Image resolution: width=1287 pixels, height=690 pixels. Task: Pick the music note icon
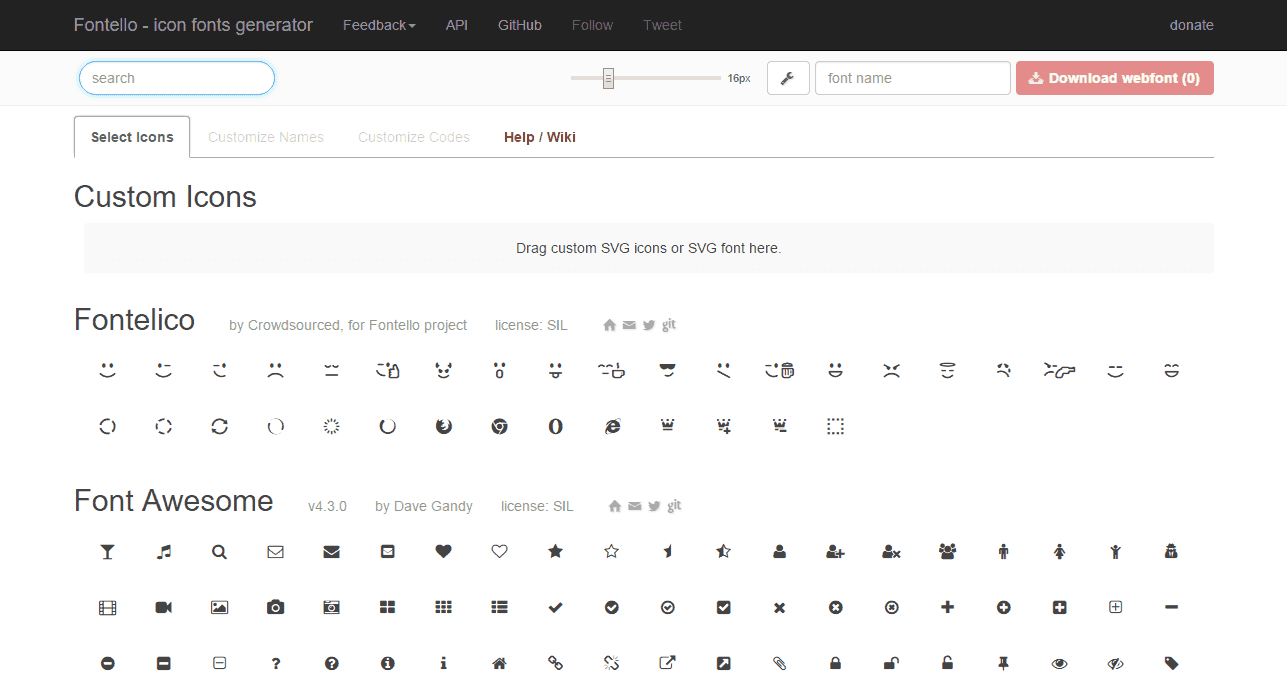[164, 551]
